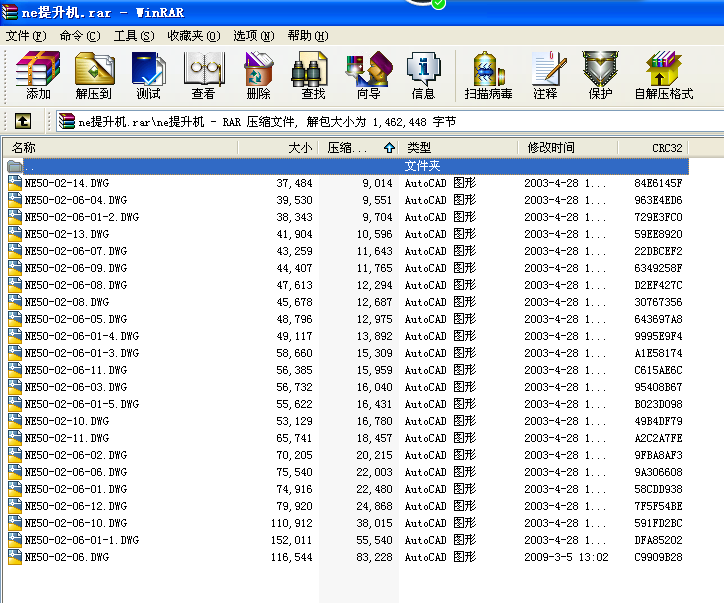Image resolution: width=724 pixels, height=603 pixels.
Task: Select the file NE50-02-06.DWG
Action: click(67, 557)
